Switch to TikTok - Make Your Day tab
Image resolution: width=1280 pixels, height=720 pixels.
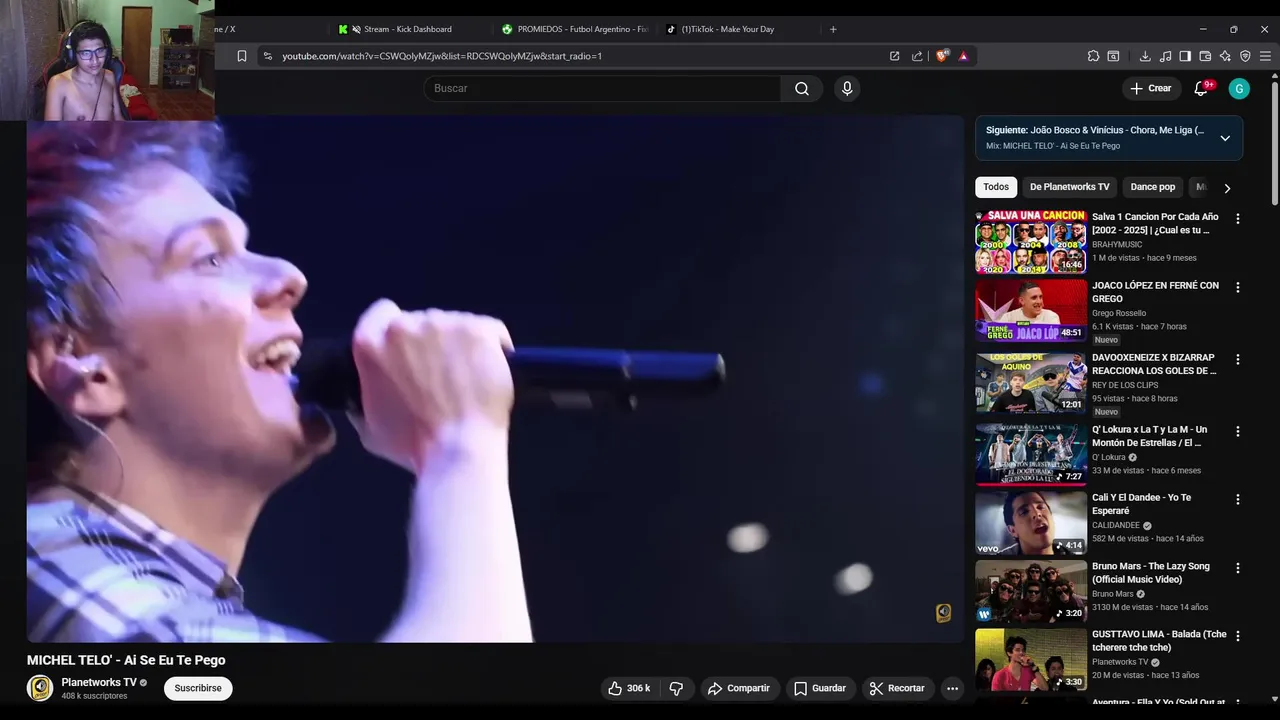tap(728, 29)
